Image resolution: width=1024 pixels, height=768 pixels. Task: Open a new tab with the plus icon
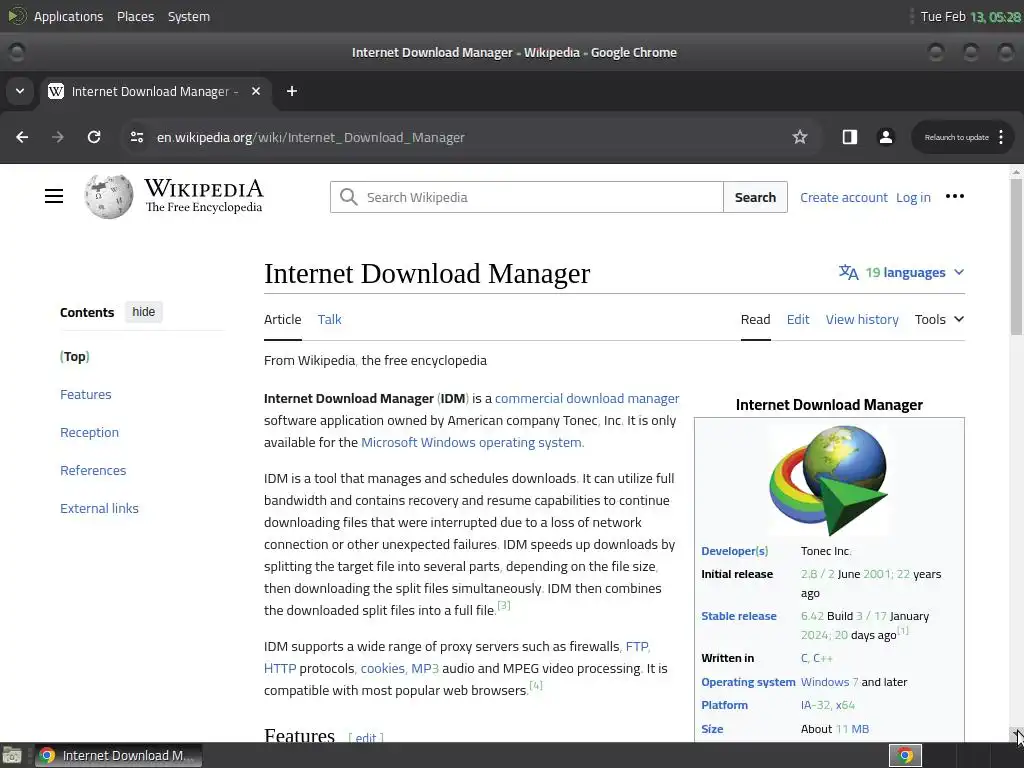tap(292, 91)
